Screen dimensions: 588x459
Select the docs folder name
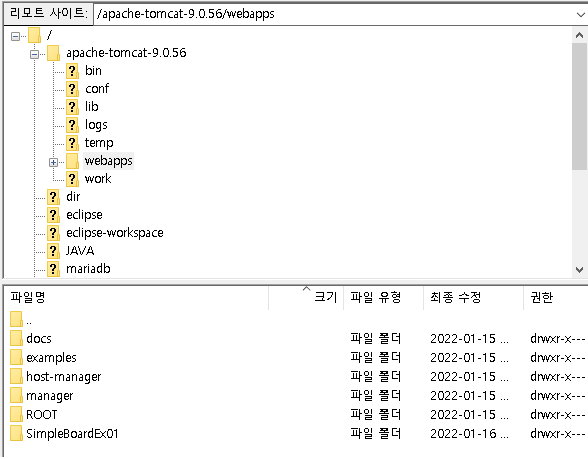coord(39,339)
